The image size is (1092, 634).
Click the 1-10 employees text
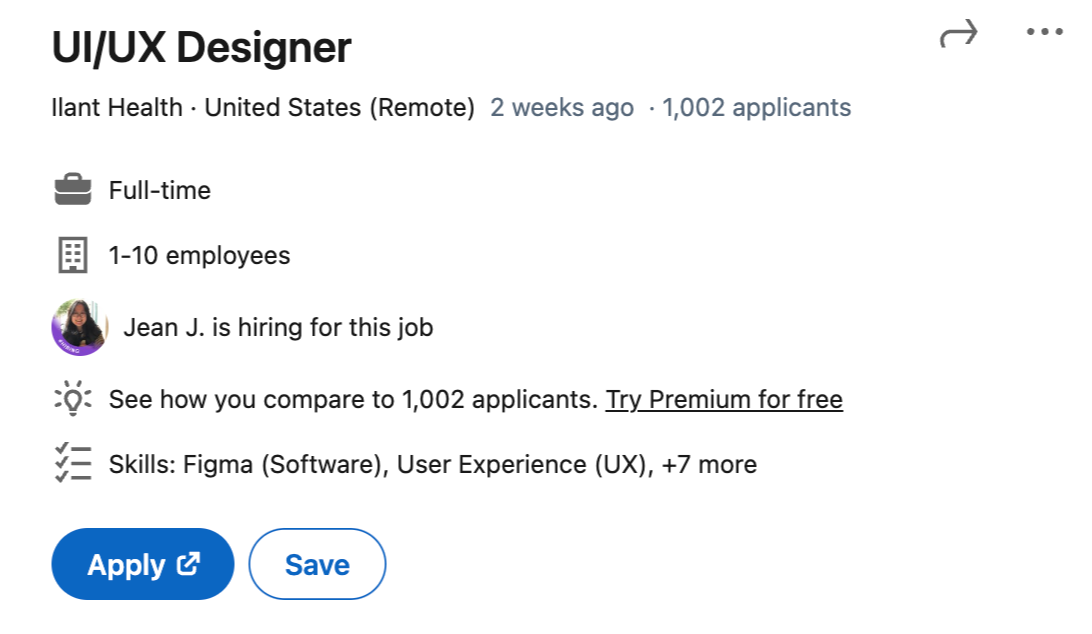tap(199, 256)
